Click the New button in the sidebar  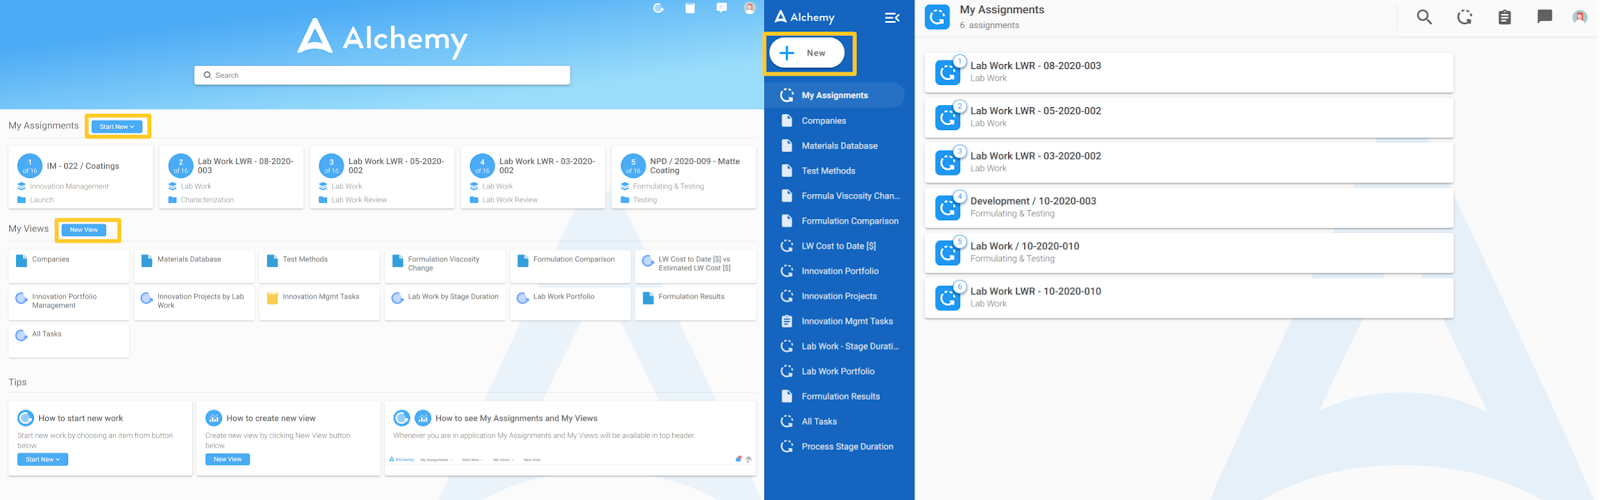[807, 53]
